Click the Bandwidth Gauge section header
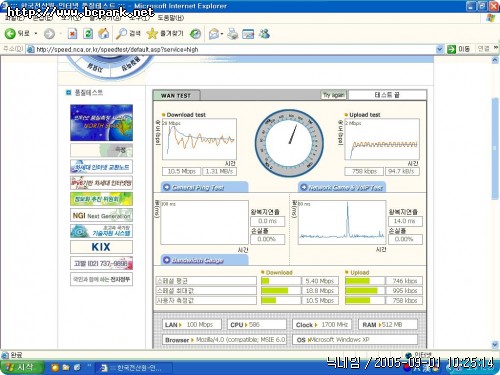The width and height of the screenshot is (500, 375). (205, 260)
